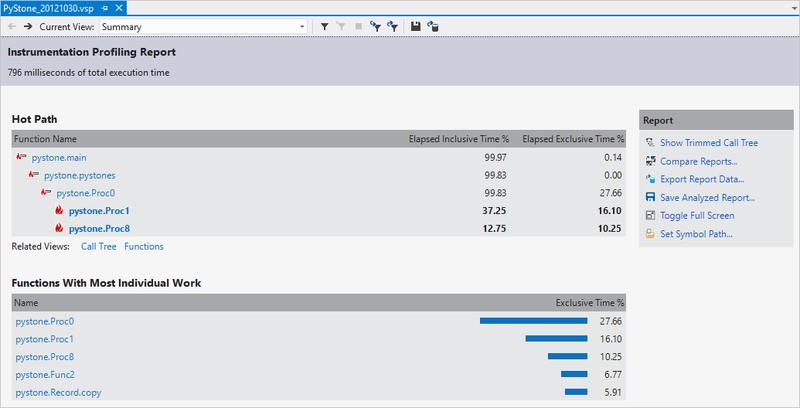The height and width of the screenshot is (408, 800).
Task: Open the Call Tree related view
Action: click(98, 246)
